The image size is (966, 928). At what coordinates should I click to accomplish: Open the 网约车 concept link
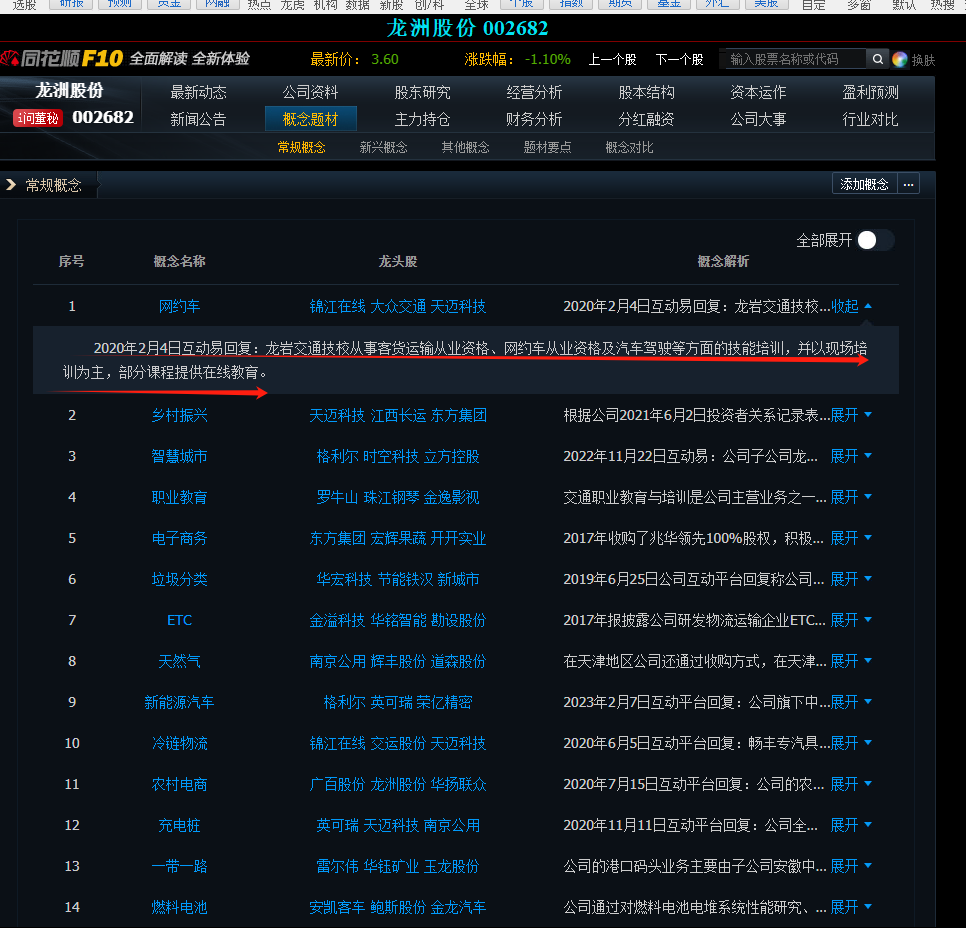tap(179, 306)
